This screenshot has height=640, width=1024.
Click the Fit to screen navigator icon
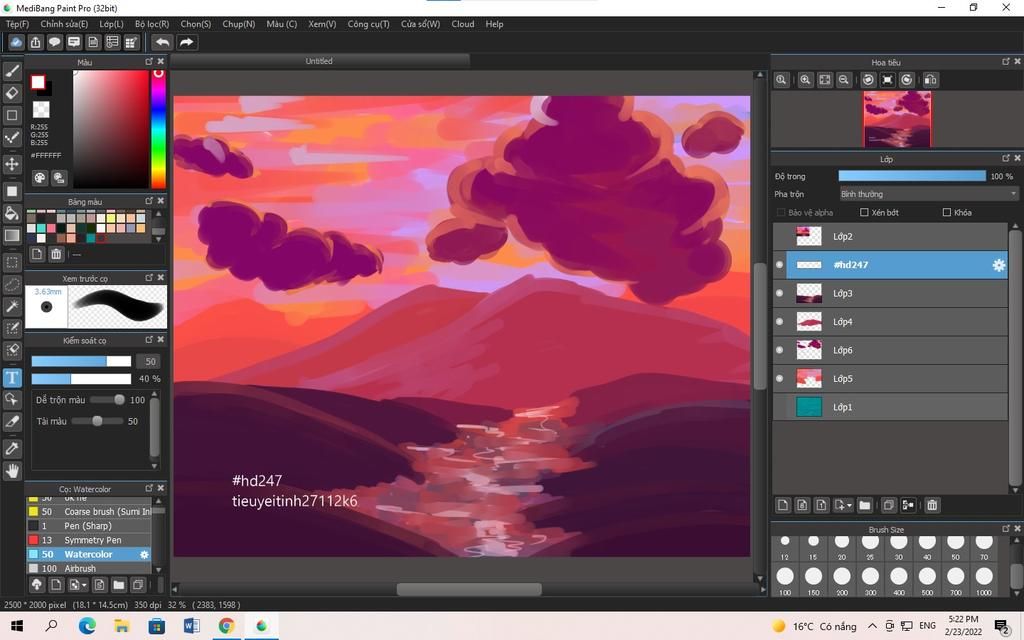coord(825,80)
